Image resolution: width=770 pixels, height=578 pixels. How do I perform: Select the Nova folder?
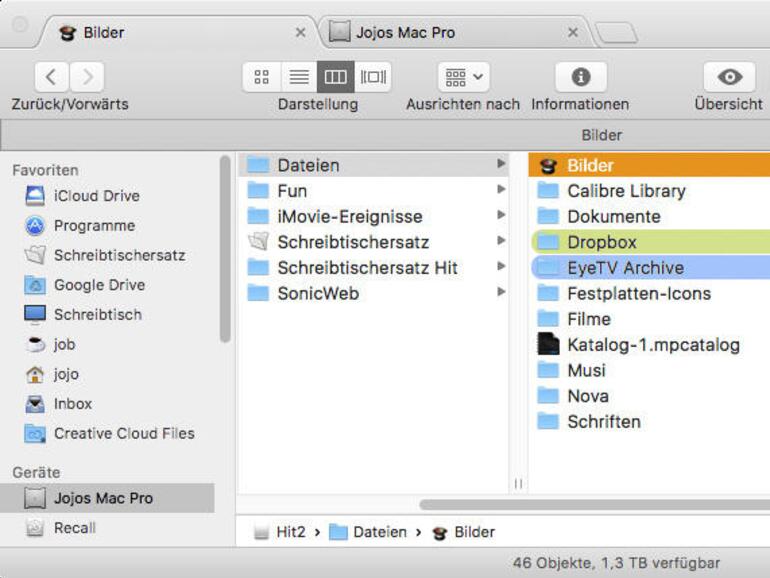click(x=649, y=396)
